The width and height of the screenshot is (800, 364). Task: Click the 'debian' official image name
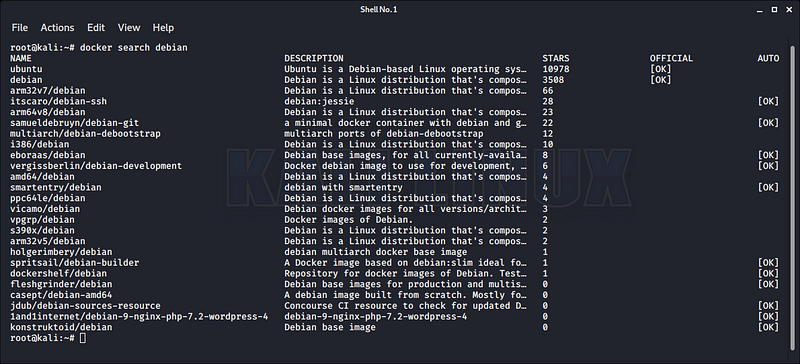coord(26,80)
